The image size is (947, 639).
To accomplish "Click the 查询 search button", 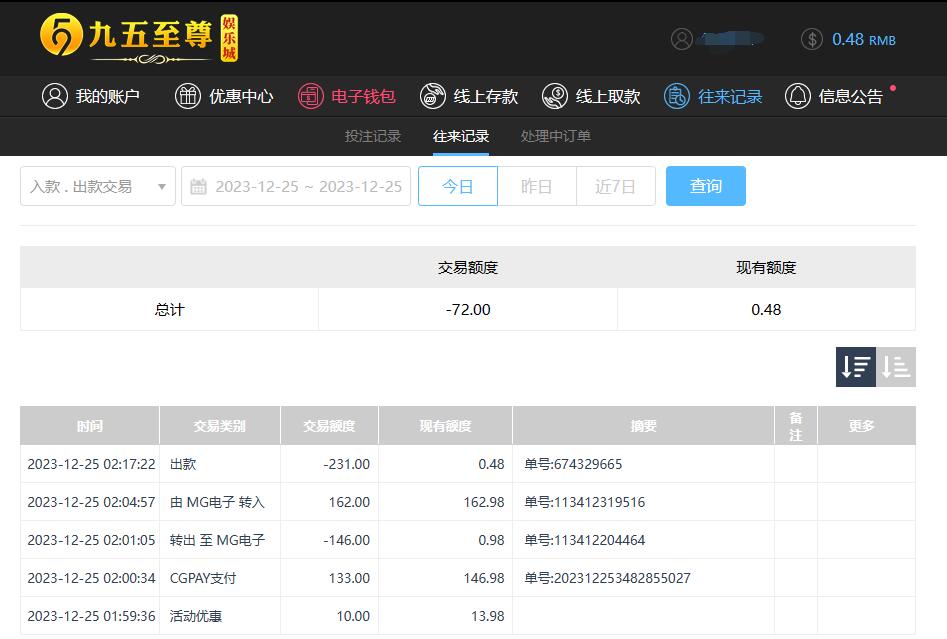I will pyautogui.click(x=706, y=186).
